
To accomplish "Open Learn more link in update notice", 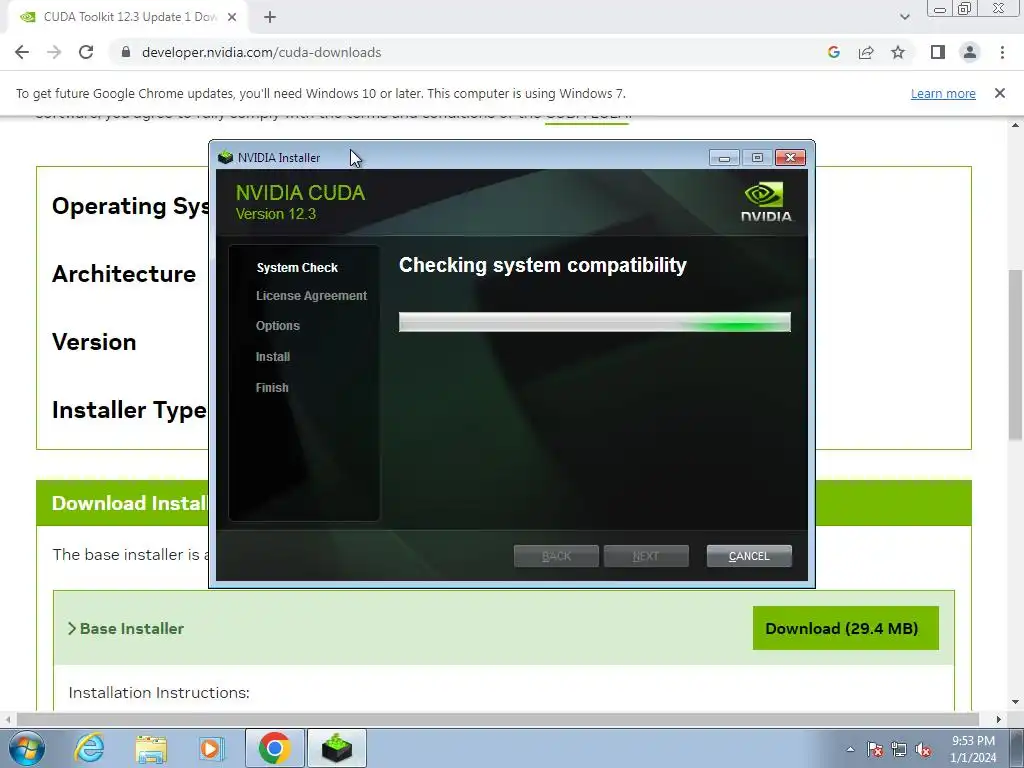I will pos(943,93).
